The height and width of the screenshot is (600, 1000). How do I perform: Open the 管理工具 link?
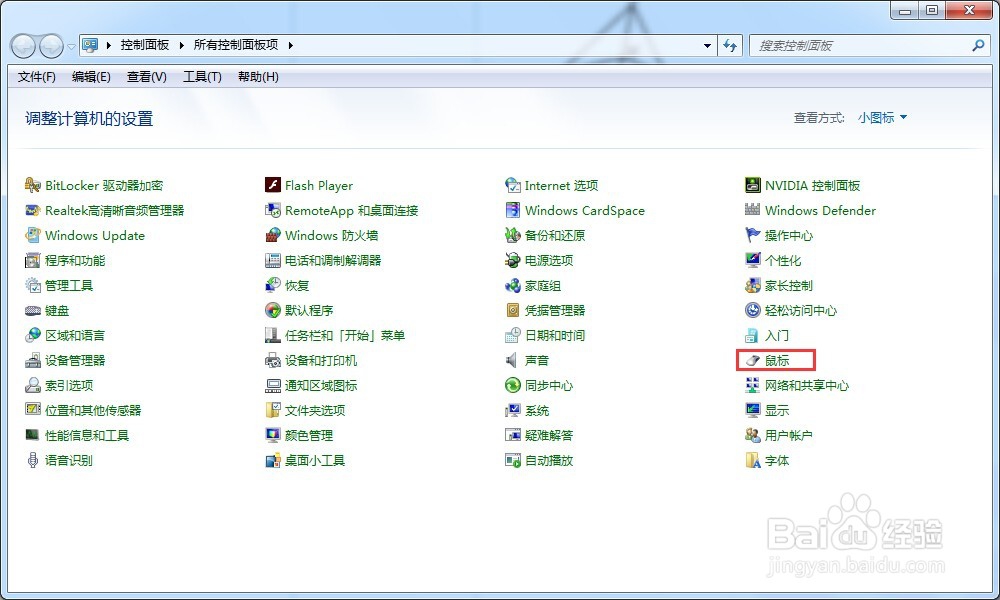coord(69,286)
